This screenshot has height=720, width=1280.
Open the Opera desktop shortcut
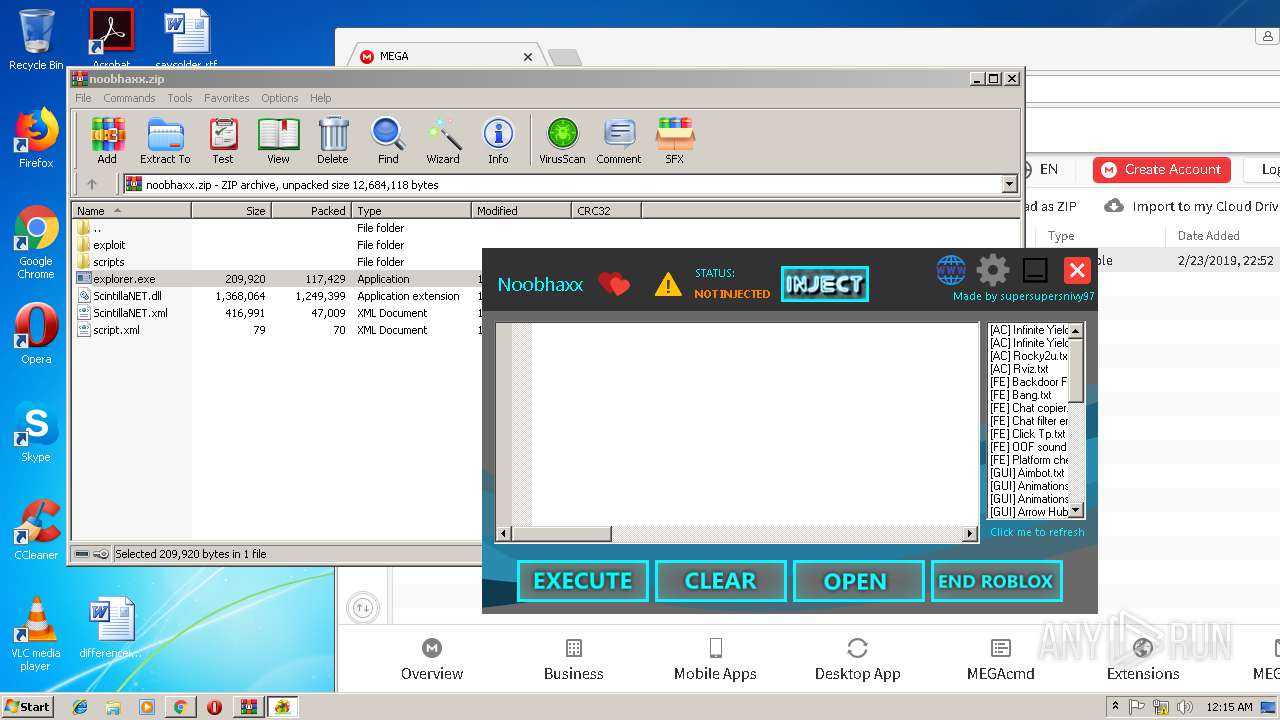[x=36, y=334]
